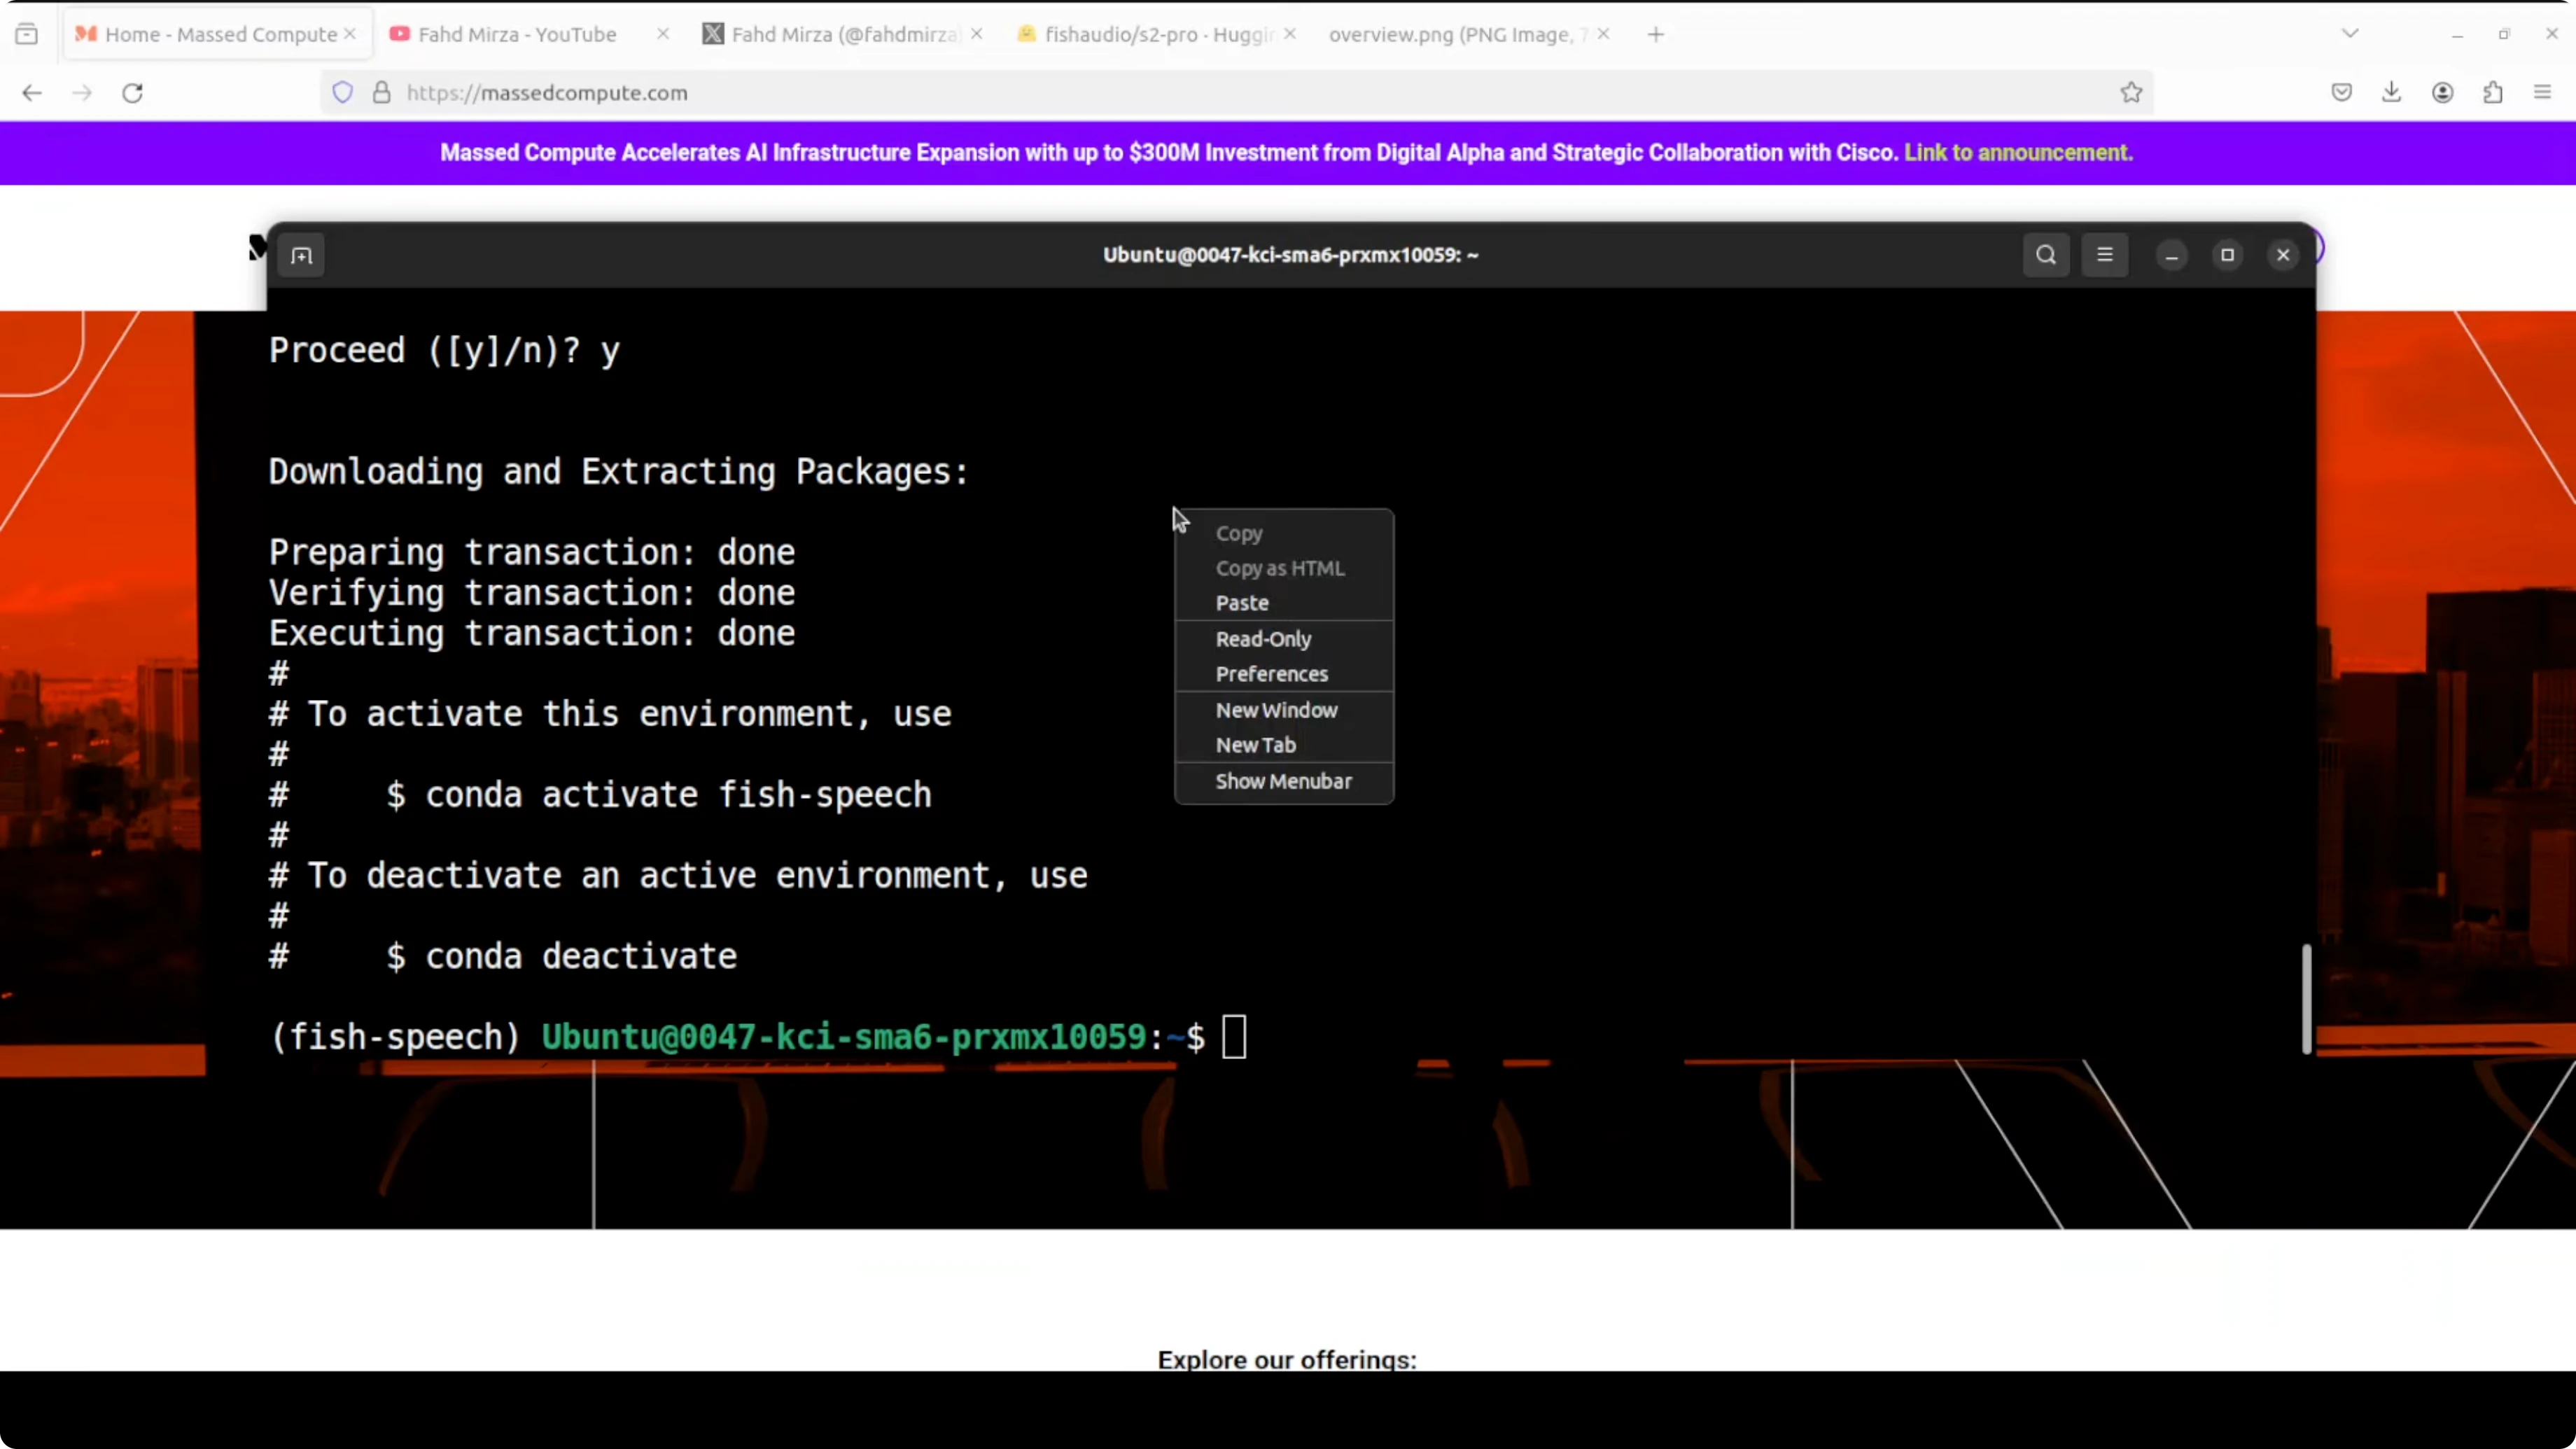Open the list all tabs dropdown
The height and width of the screenshot is (1449, 2576).
coord(2350,33)
